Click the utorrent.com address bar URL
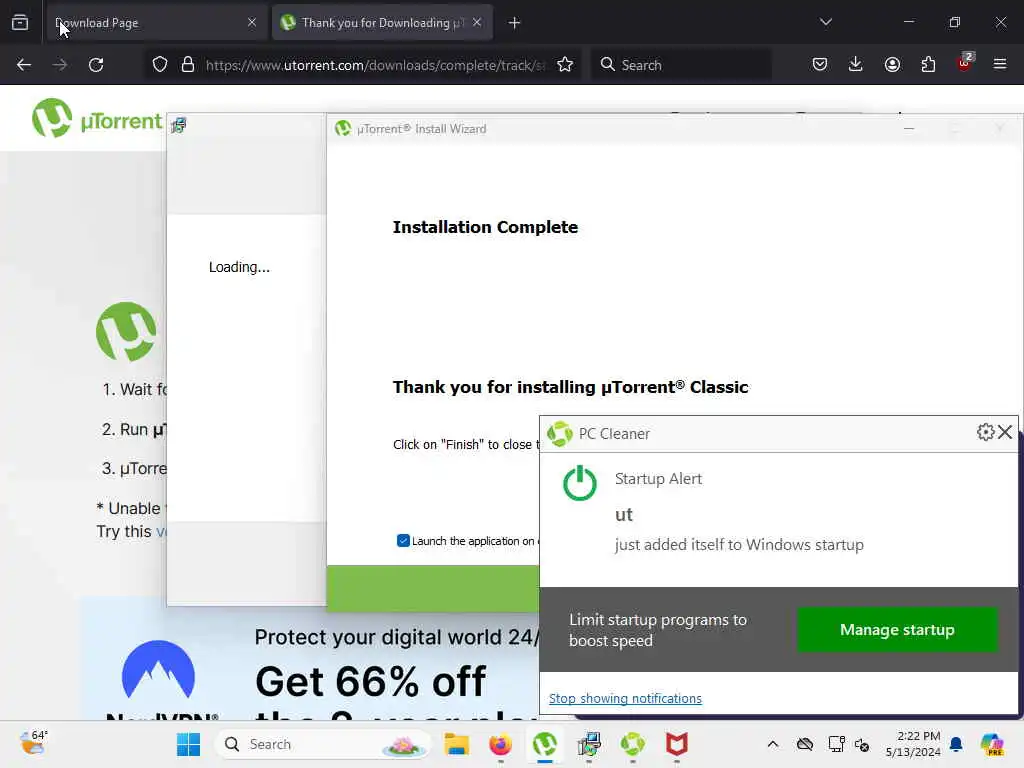The width and height of the screenshot is (1024, 768). pyautogui.click(x=375, y=65)
